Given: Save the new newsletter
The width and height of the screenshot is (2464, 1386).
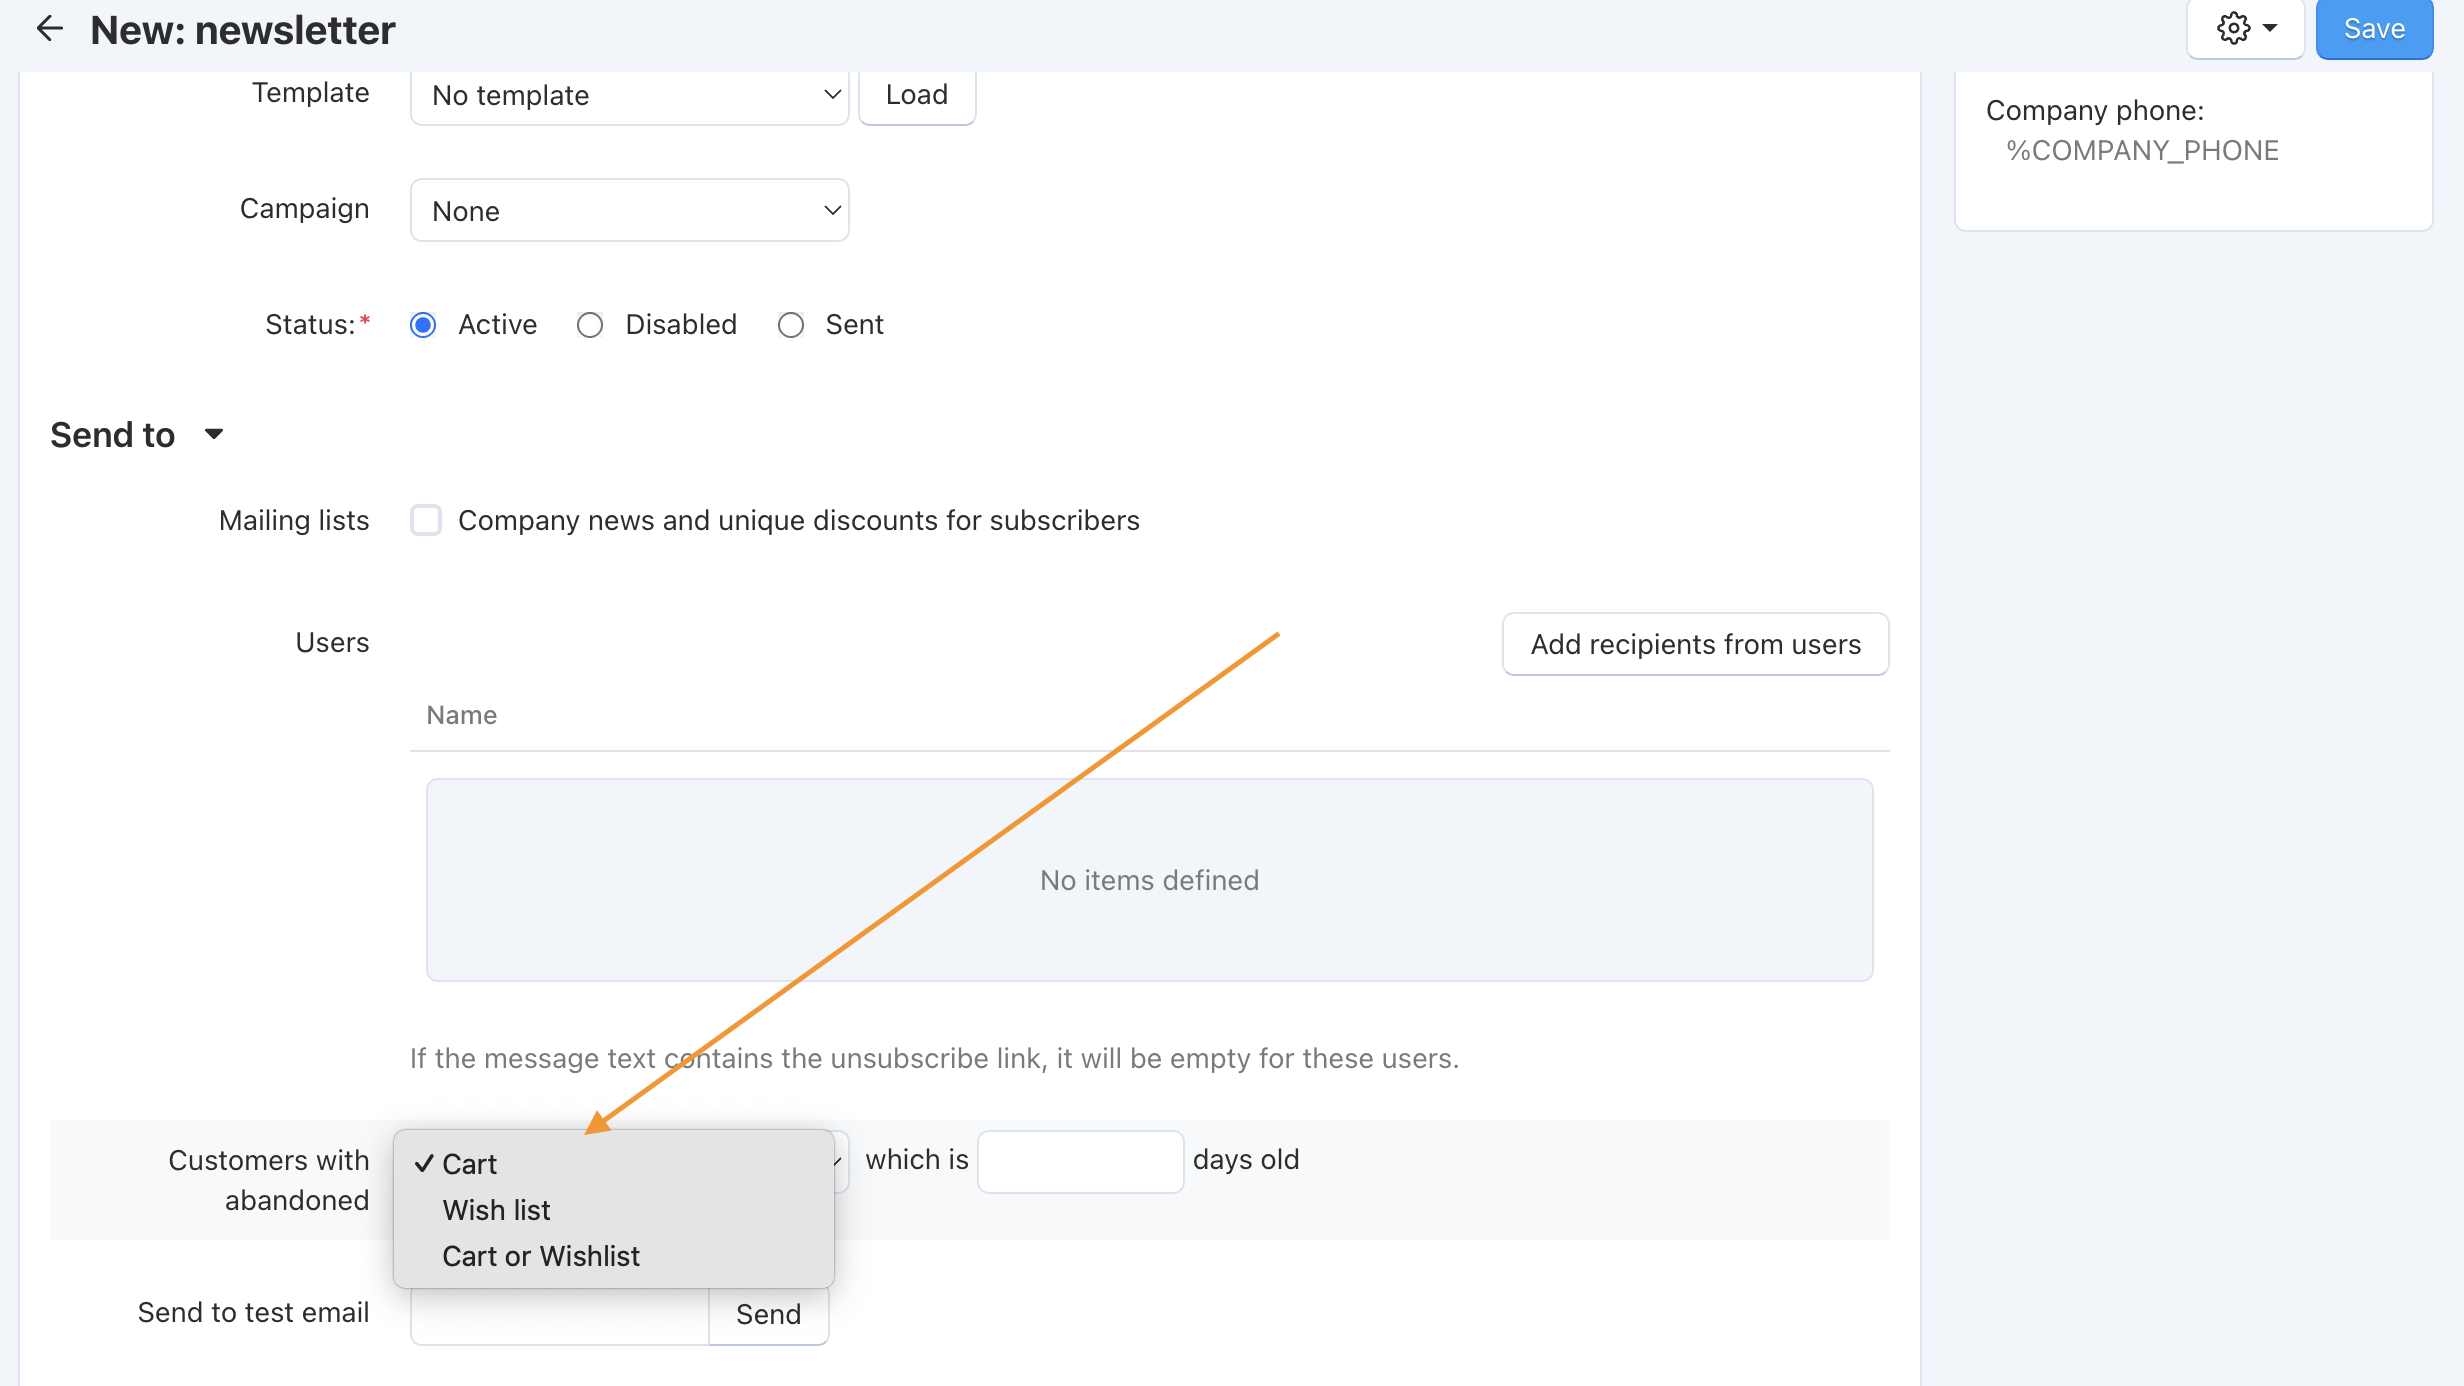Looking at the screenshot, I should pyautogui.click(x=2374, y=29).
